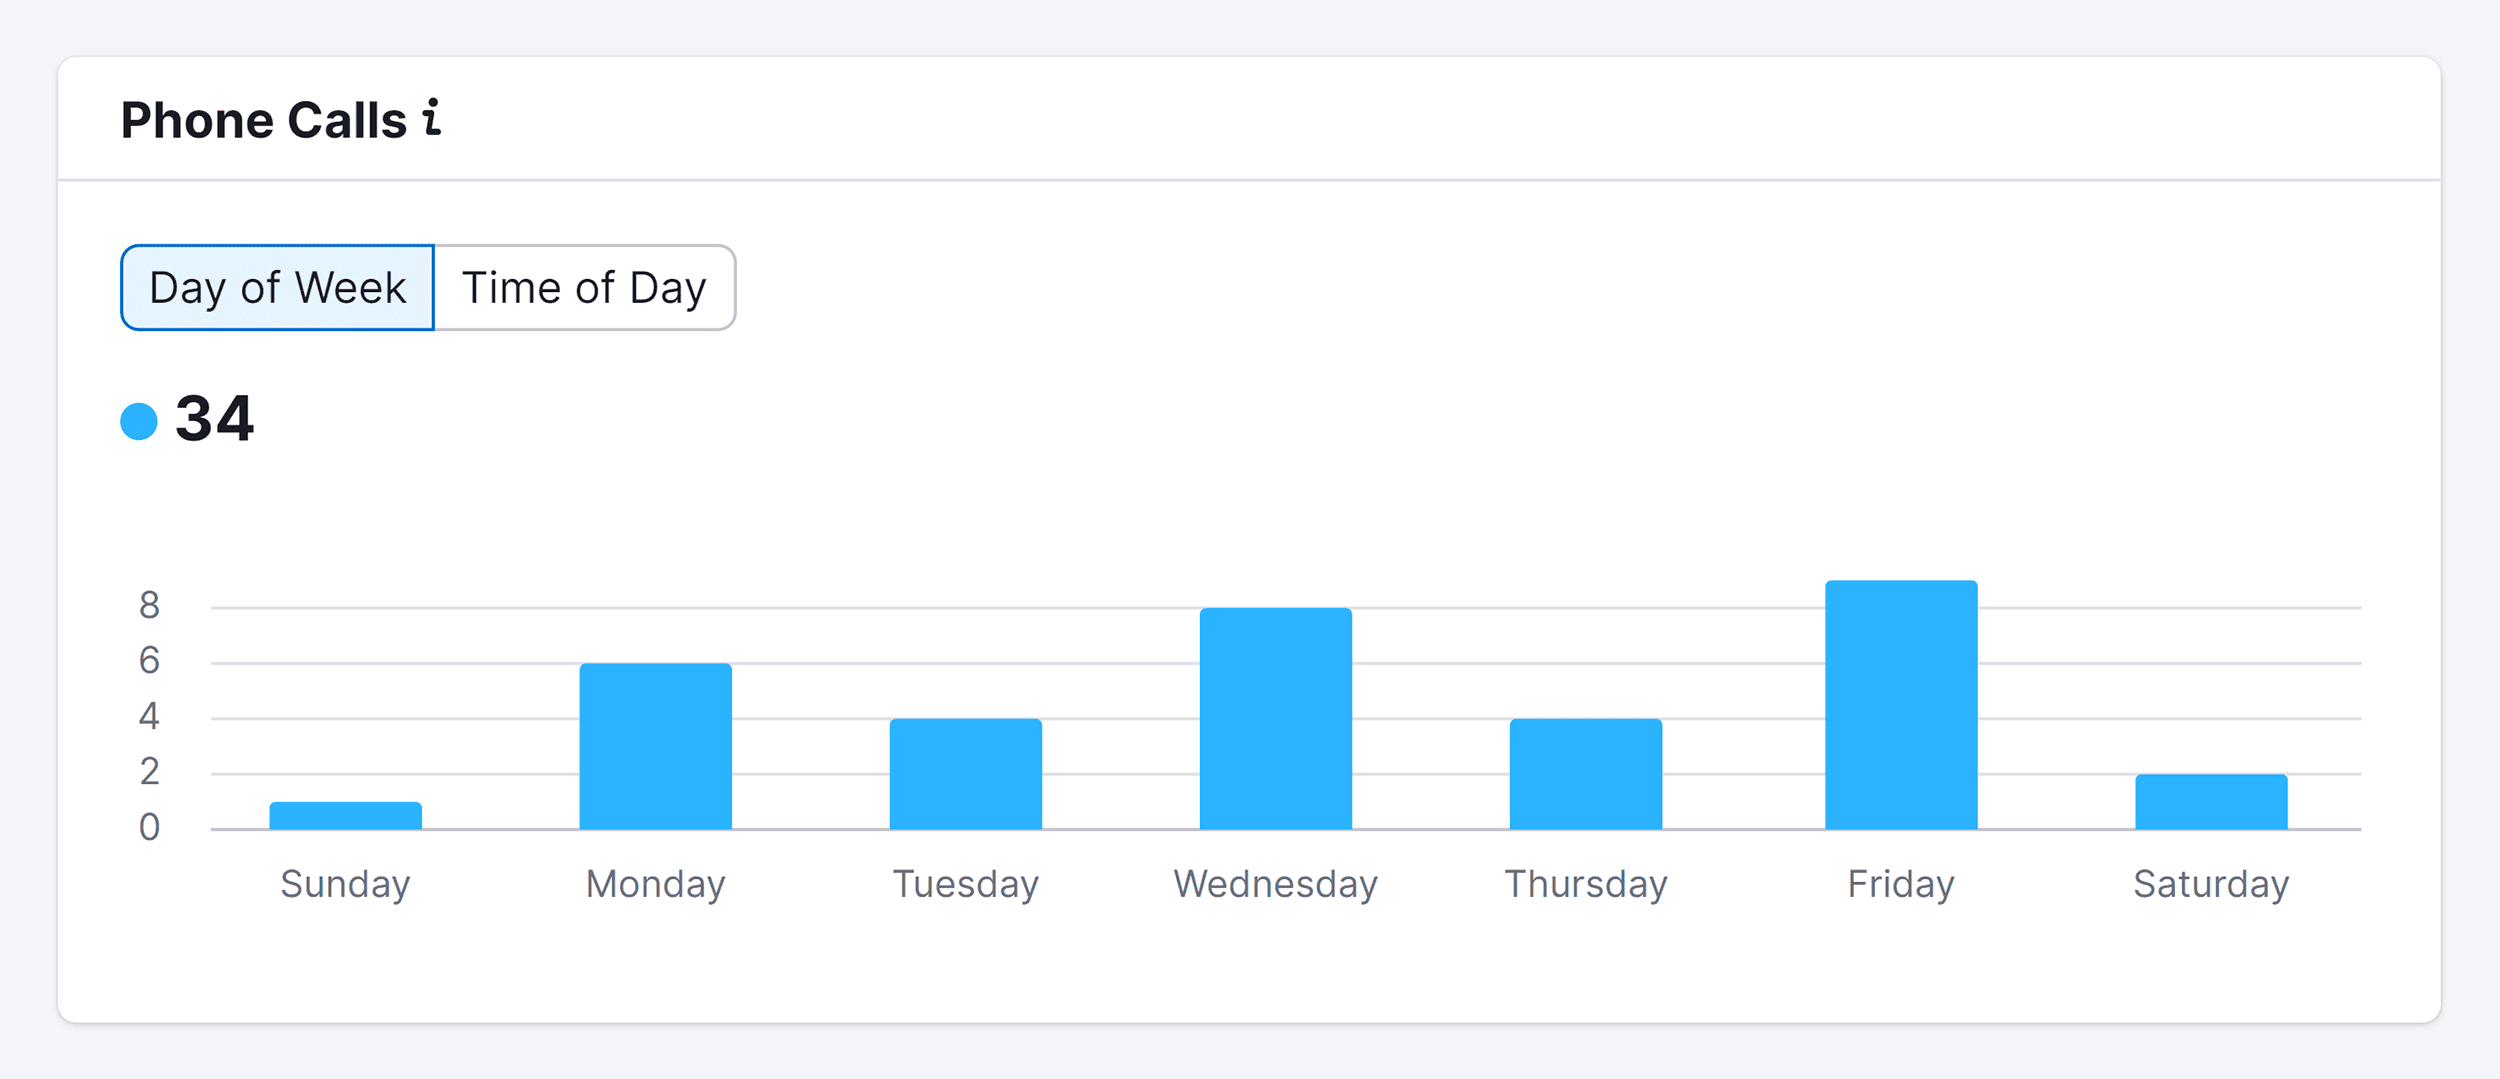The width and height of the screenshot is (2500, 1079).
Task: Click the y-axis value 8
Action: pyautogui.click(x=149, y=605)
